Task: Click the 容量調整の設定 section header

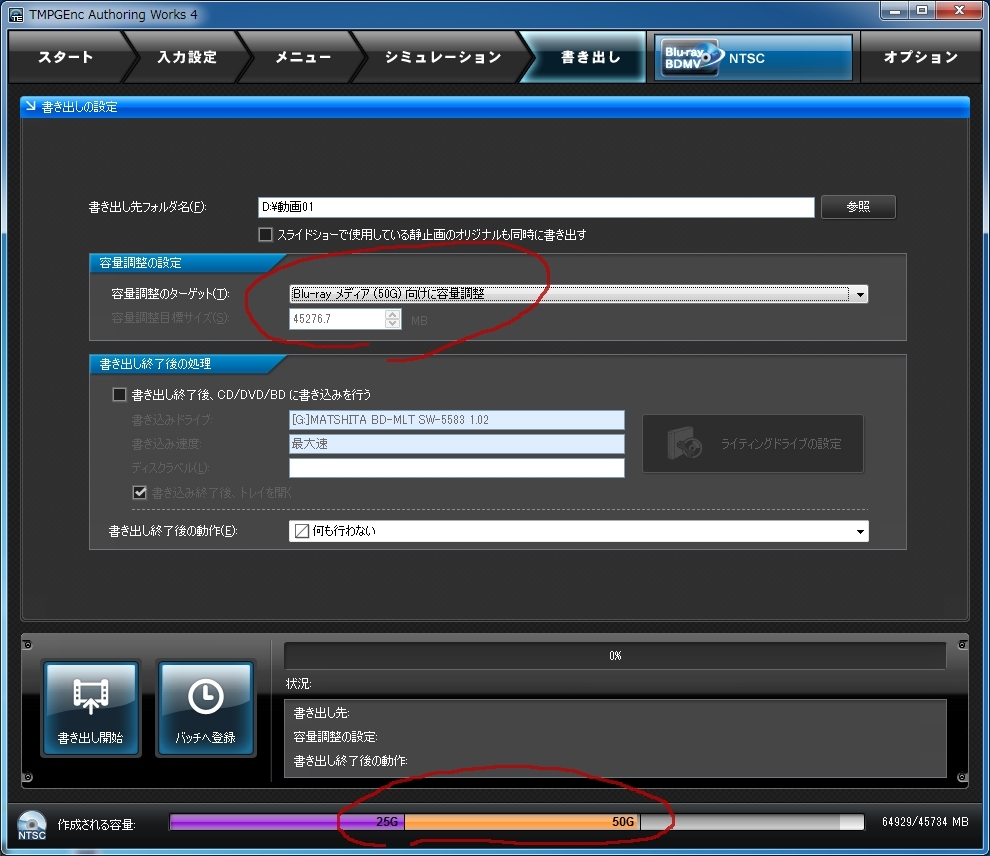Action: 140,263
